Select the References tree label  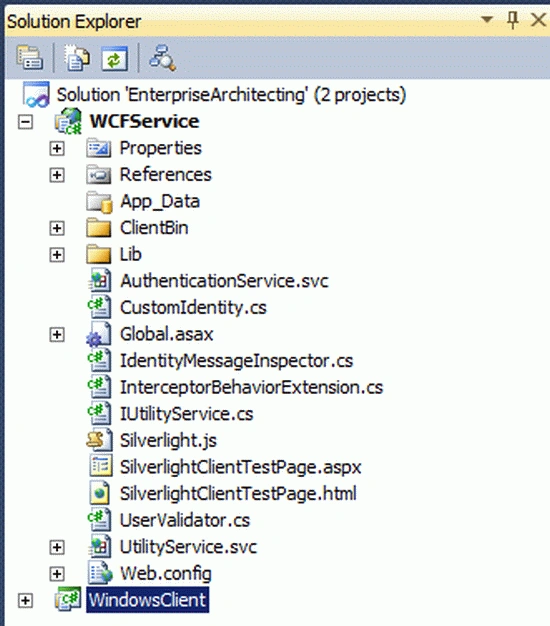click(166, 175)
